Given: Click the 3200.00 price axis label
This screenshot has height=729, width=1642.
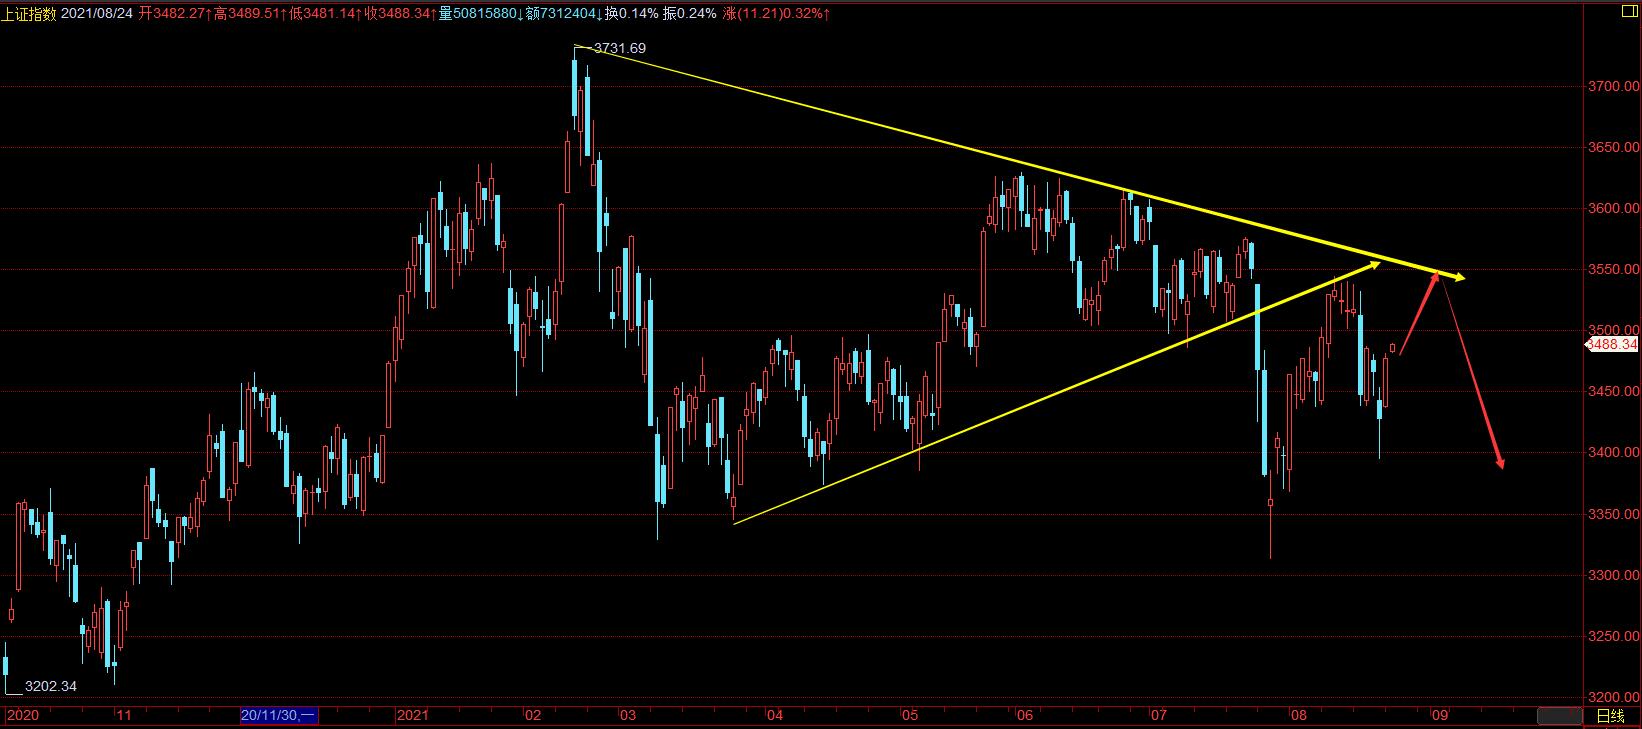Looking at the screenshot, I should [x=1616, y=697].
